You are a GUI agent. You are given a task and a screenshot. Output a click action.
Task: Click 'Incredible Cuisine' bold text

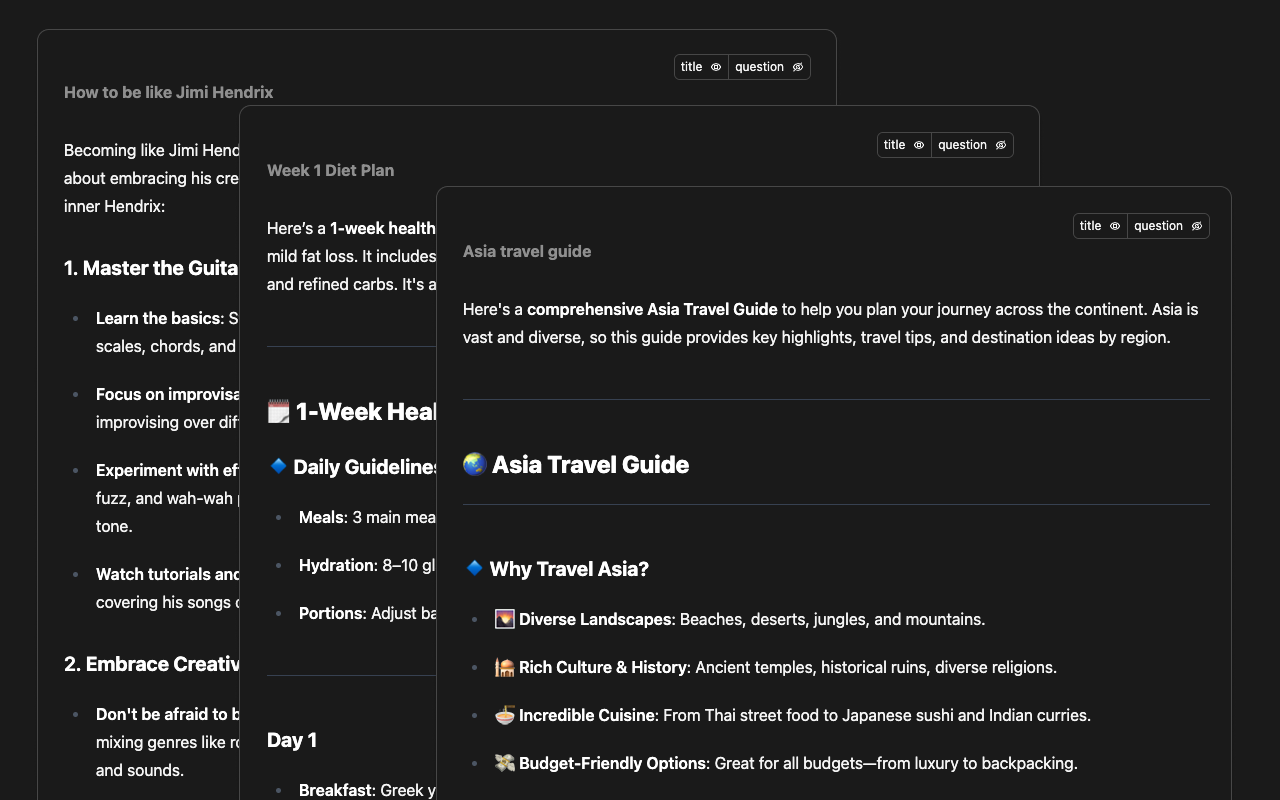pos(587,715)
